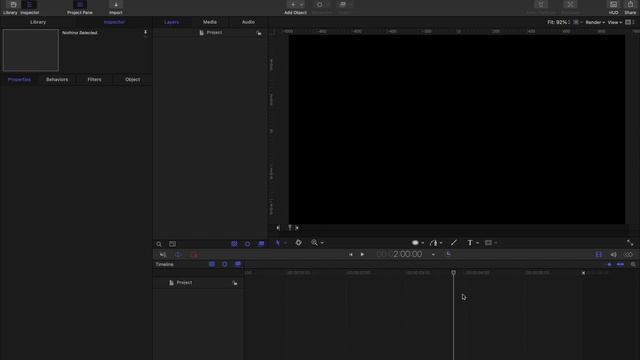This screenshot has height=360, width=640.
Task: Toggle lock on Project in Layers list
Action: pos(259,33)
